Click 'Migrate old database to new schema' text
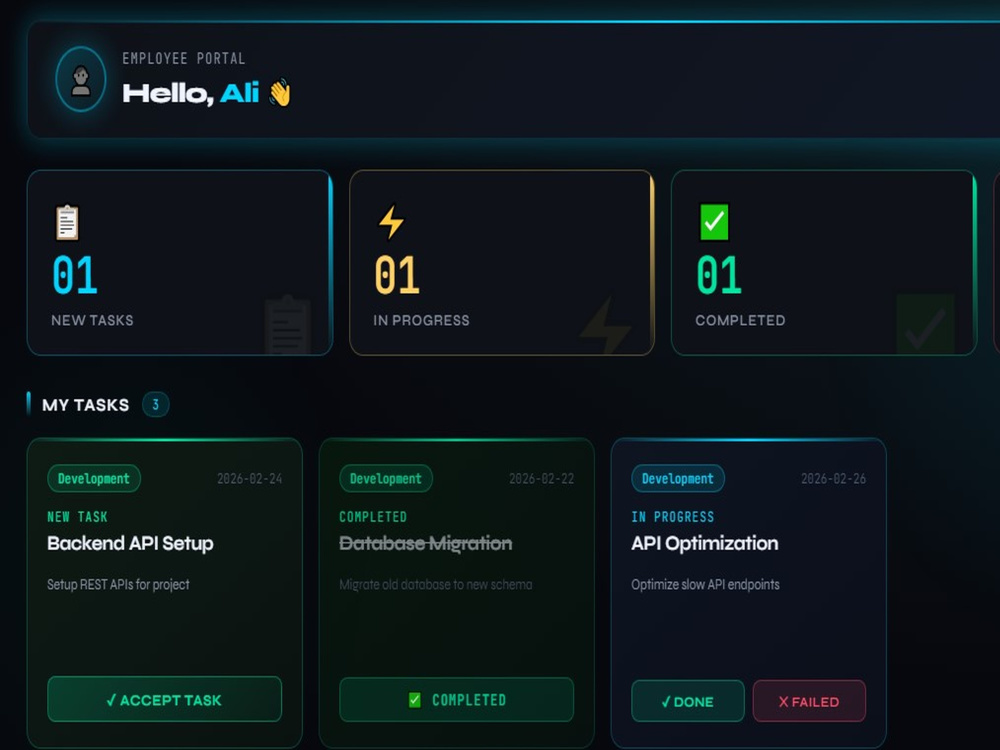This screenshot has height=750, width=1000. [436, 584]
